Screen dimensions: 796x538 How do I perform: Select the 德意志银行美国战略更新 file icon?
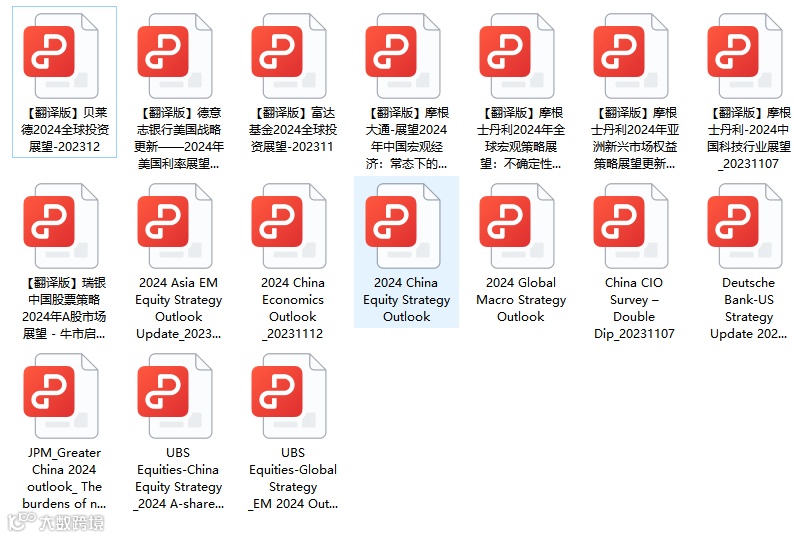pyautogui.click(x=175, y=56)
